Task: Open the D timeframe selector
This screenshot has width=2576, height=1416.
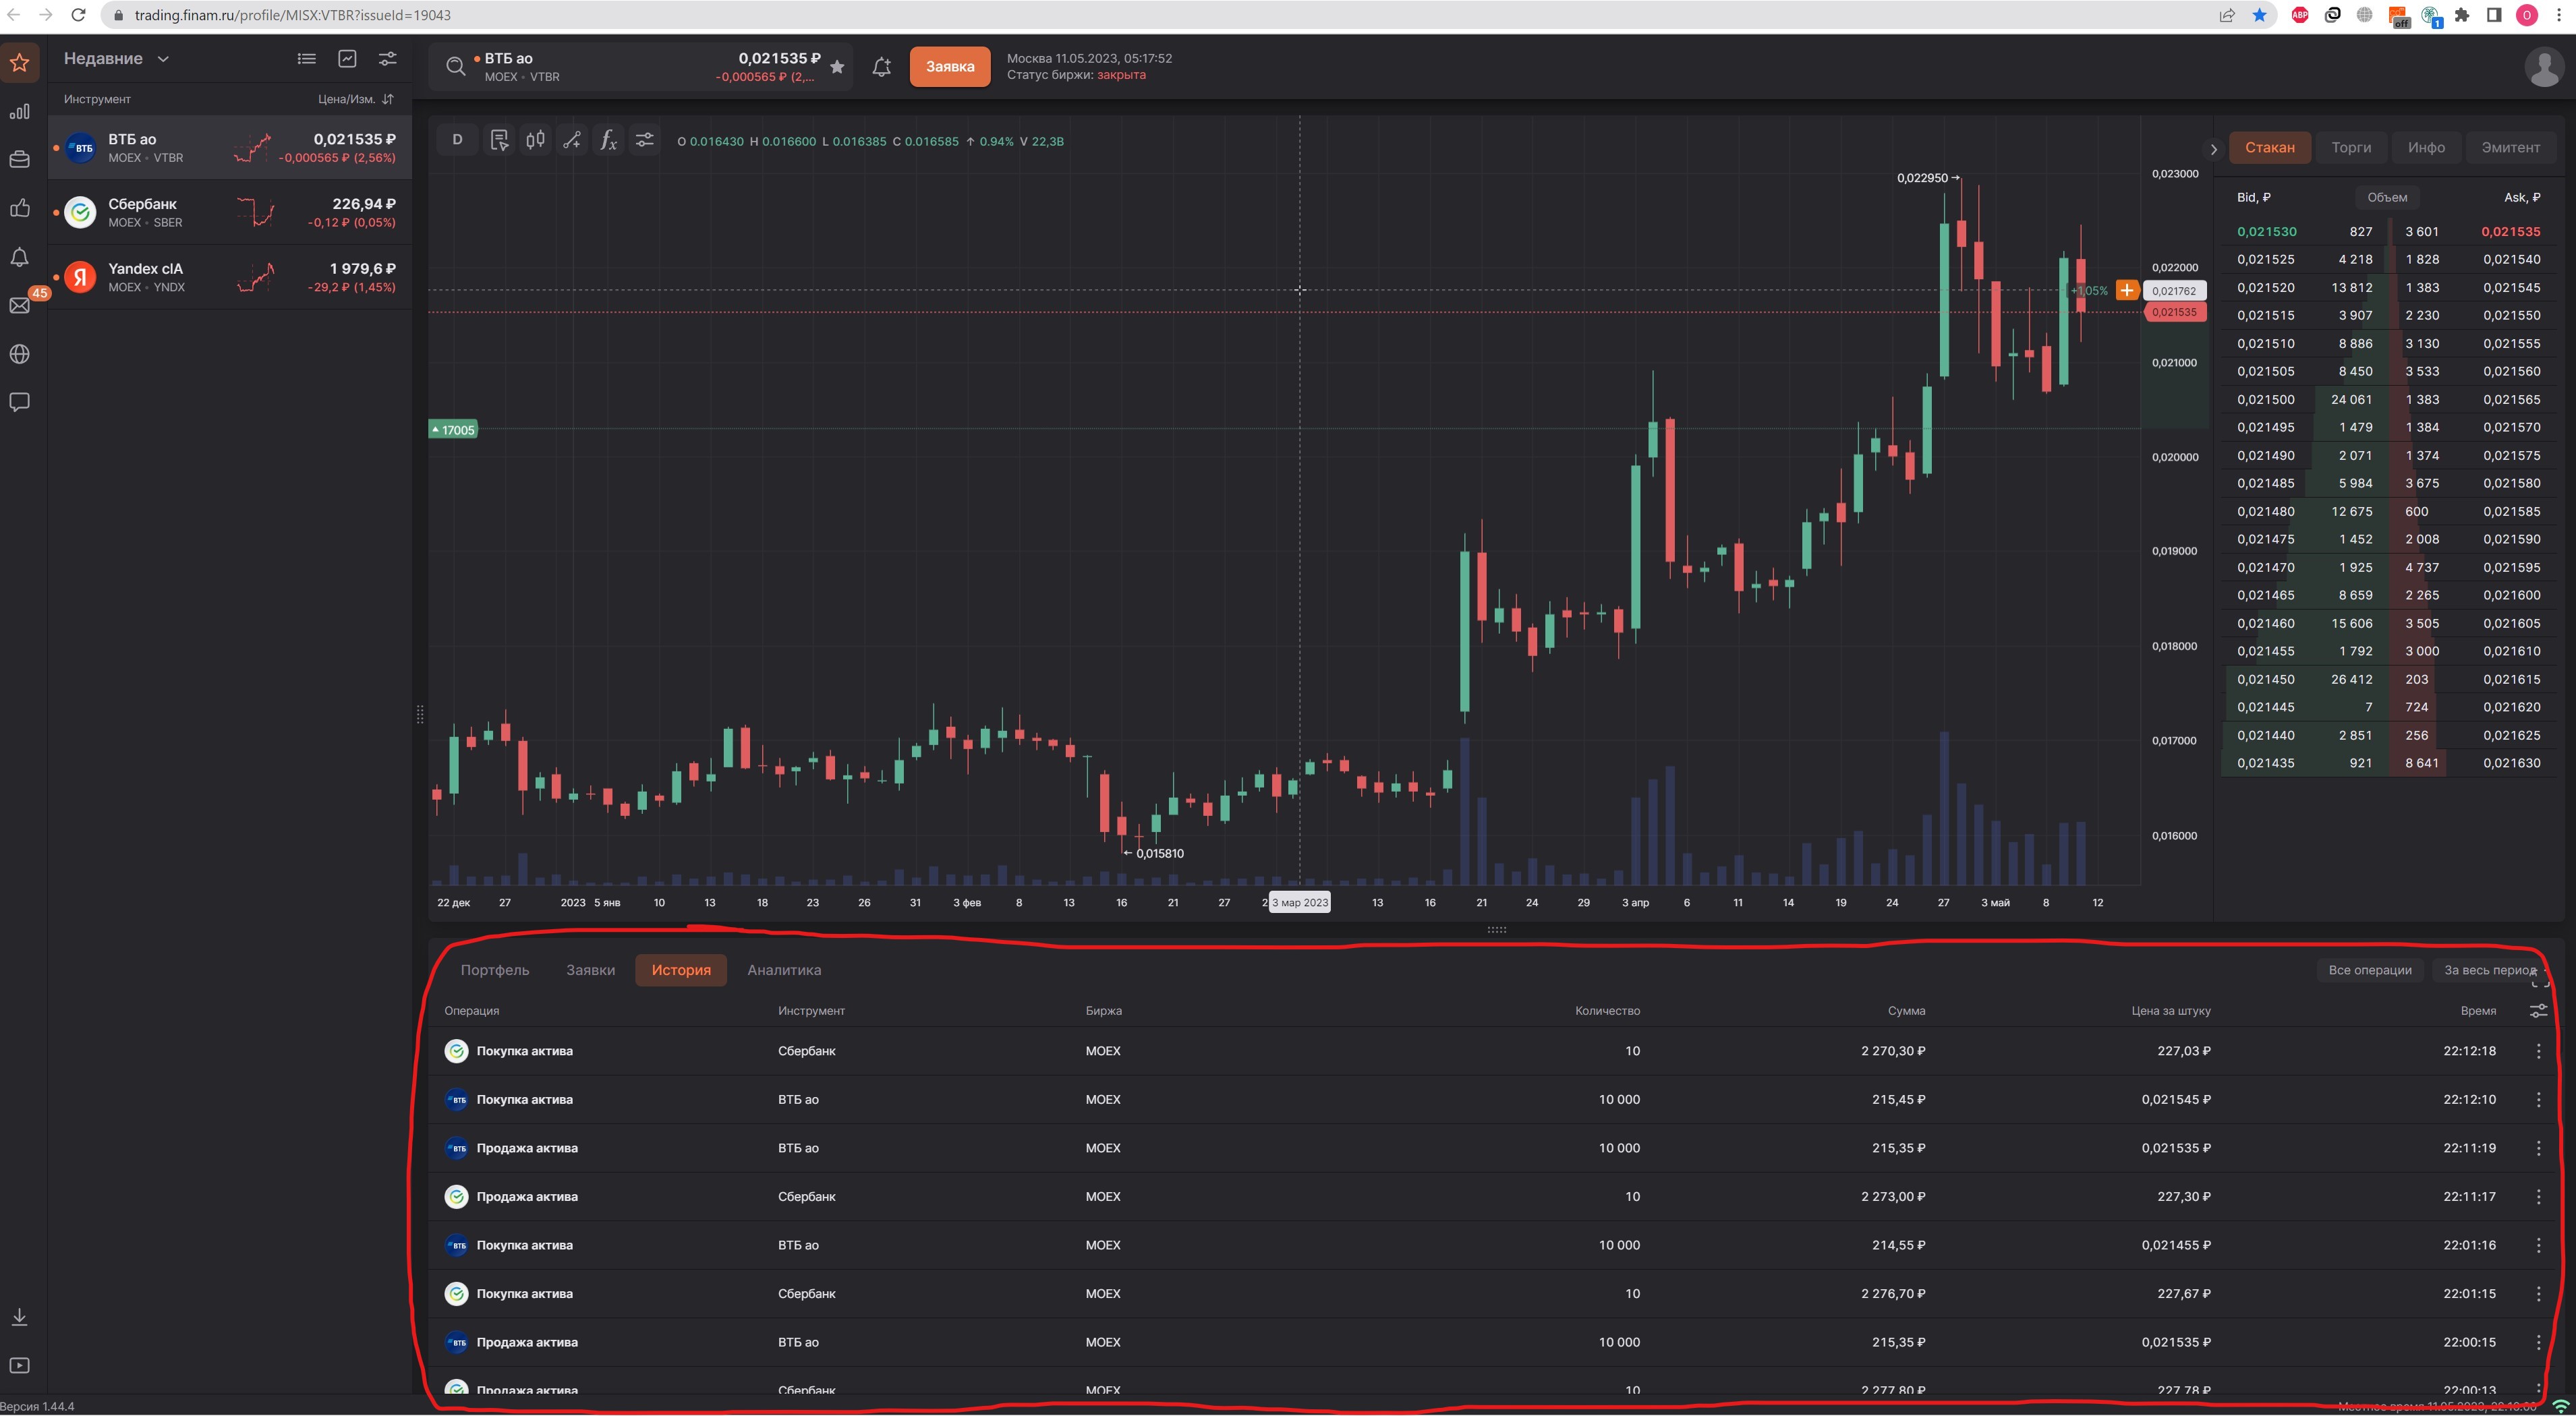Action: click(x=457, y=140)
